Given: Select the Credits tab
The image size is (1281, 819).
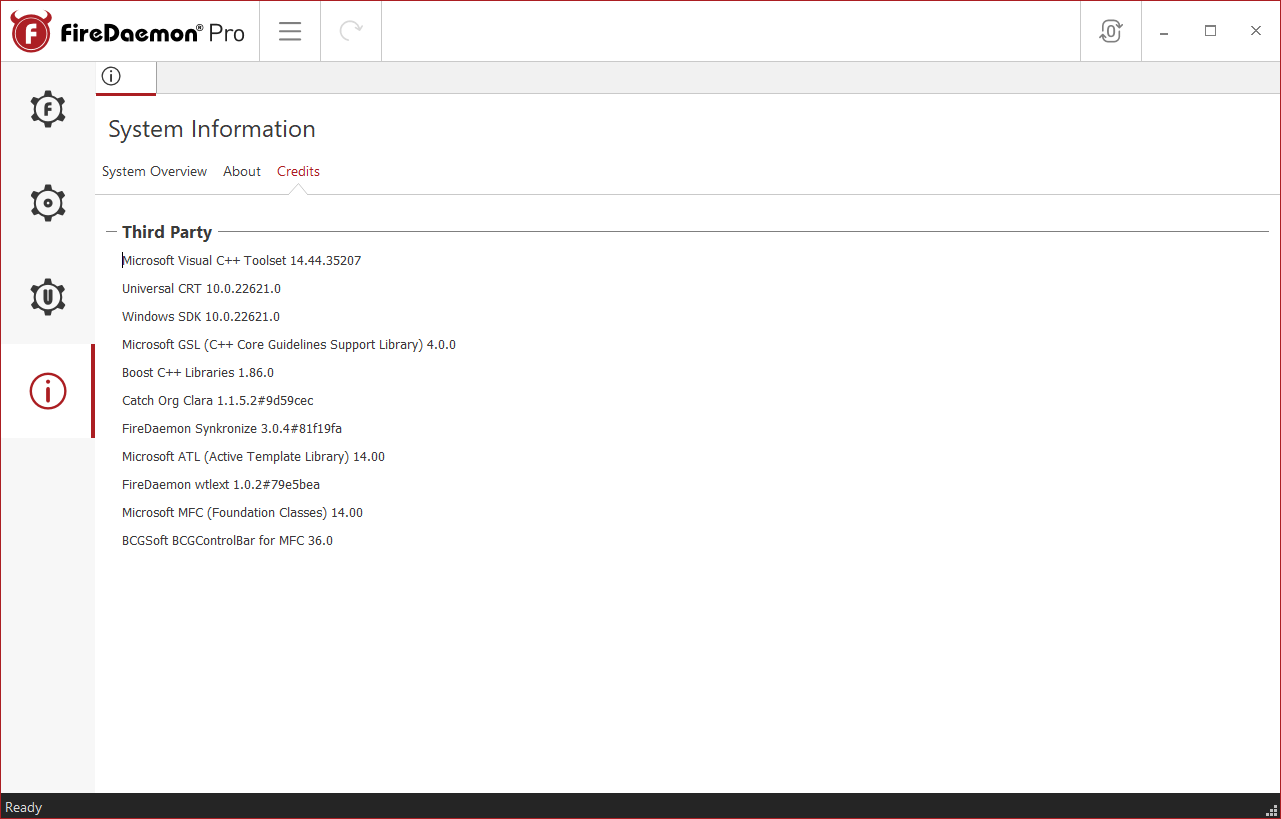Looking at the screenshot, I should coord(298,172).
